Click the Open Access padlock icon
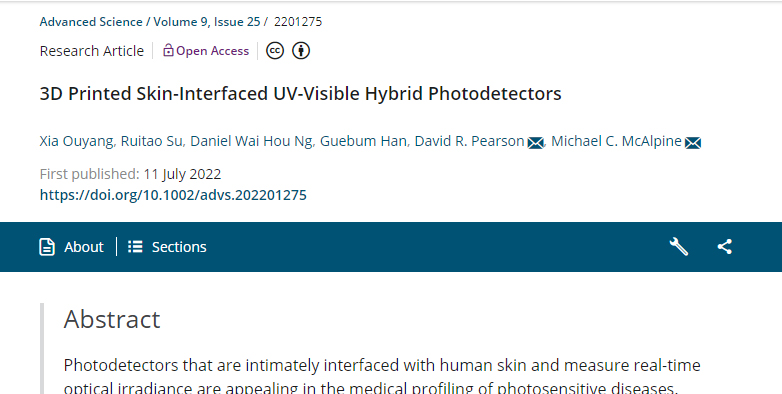Viewport: 782px width, 394px height. [168, 50]
